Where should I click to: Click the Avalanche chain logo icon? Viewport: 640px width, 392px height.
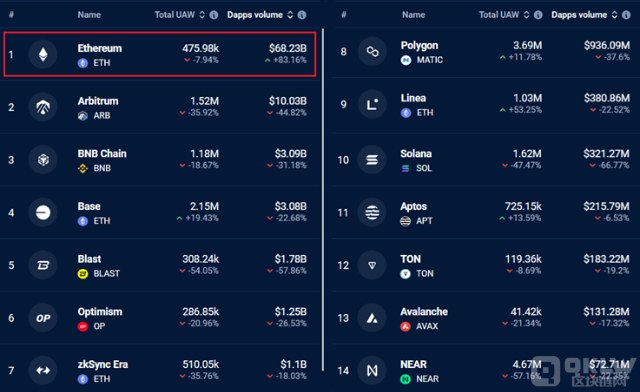coord(372,318)
